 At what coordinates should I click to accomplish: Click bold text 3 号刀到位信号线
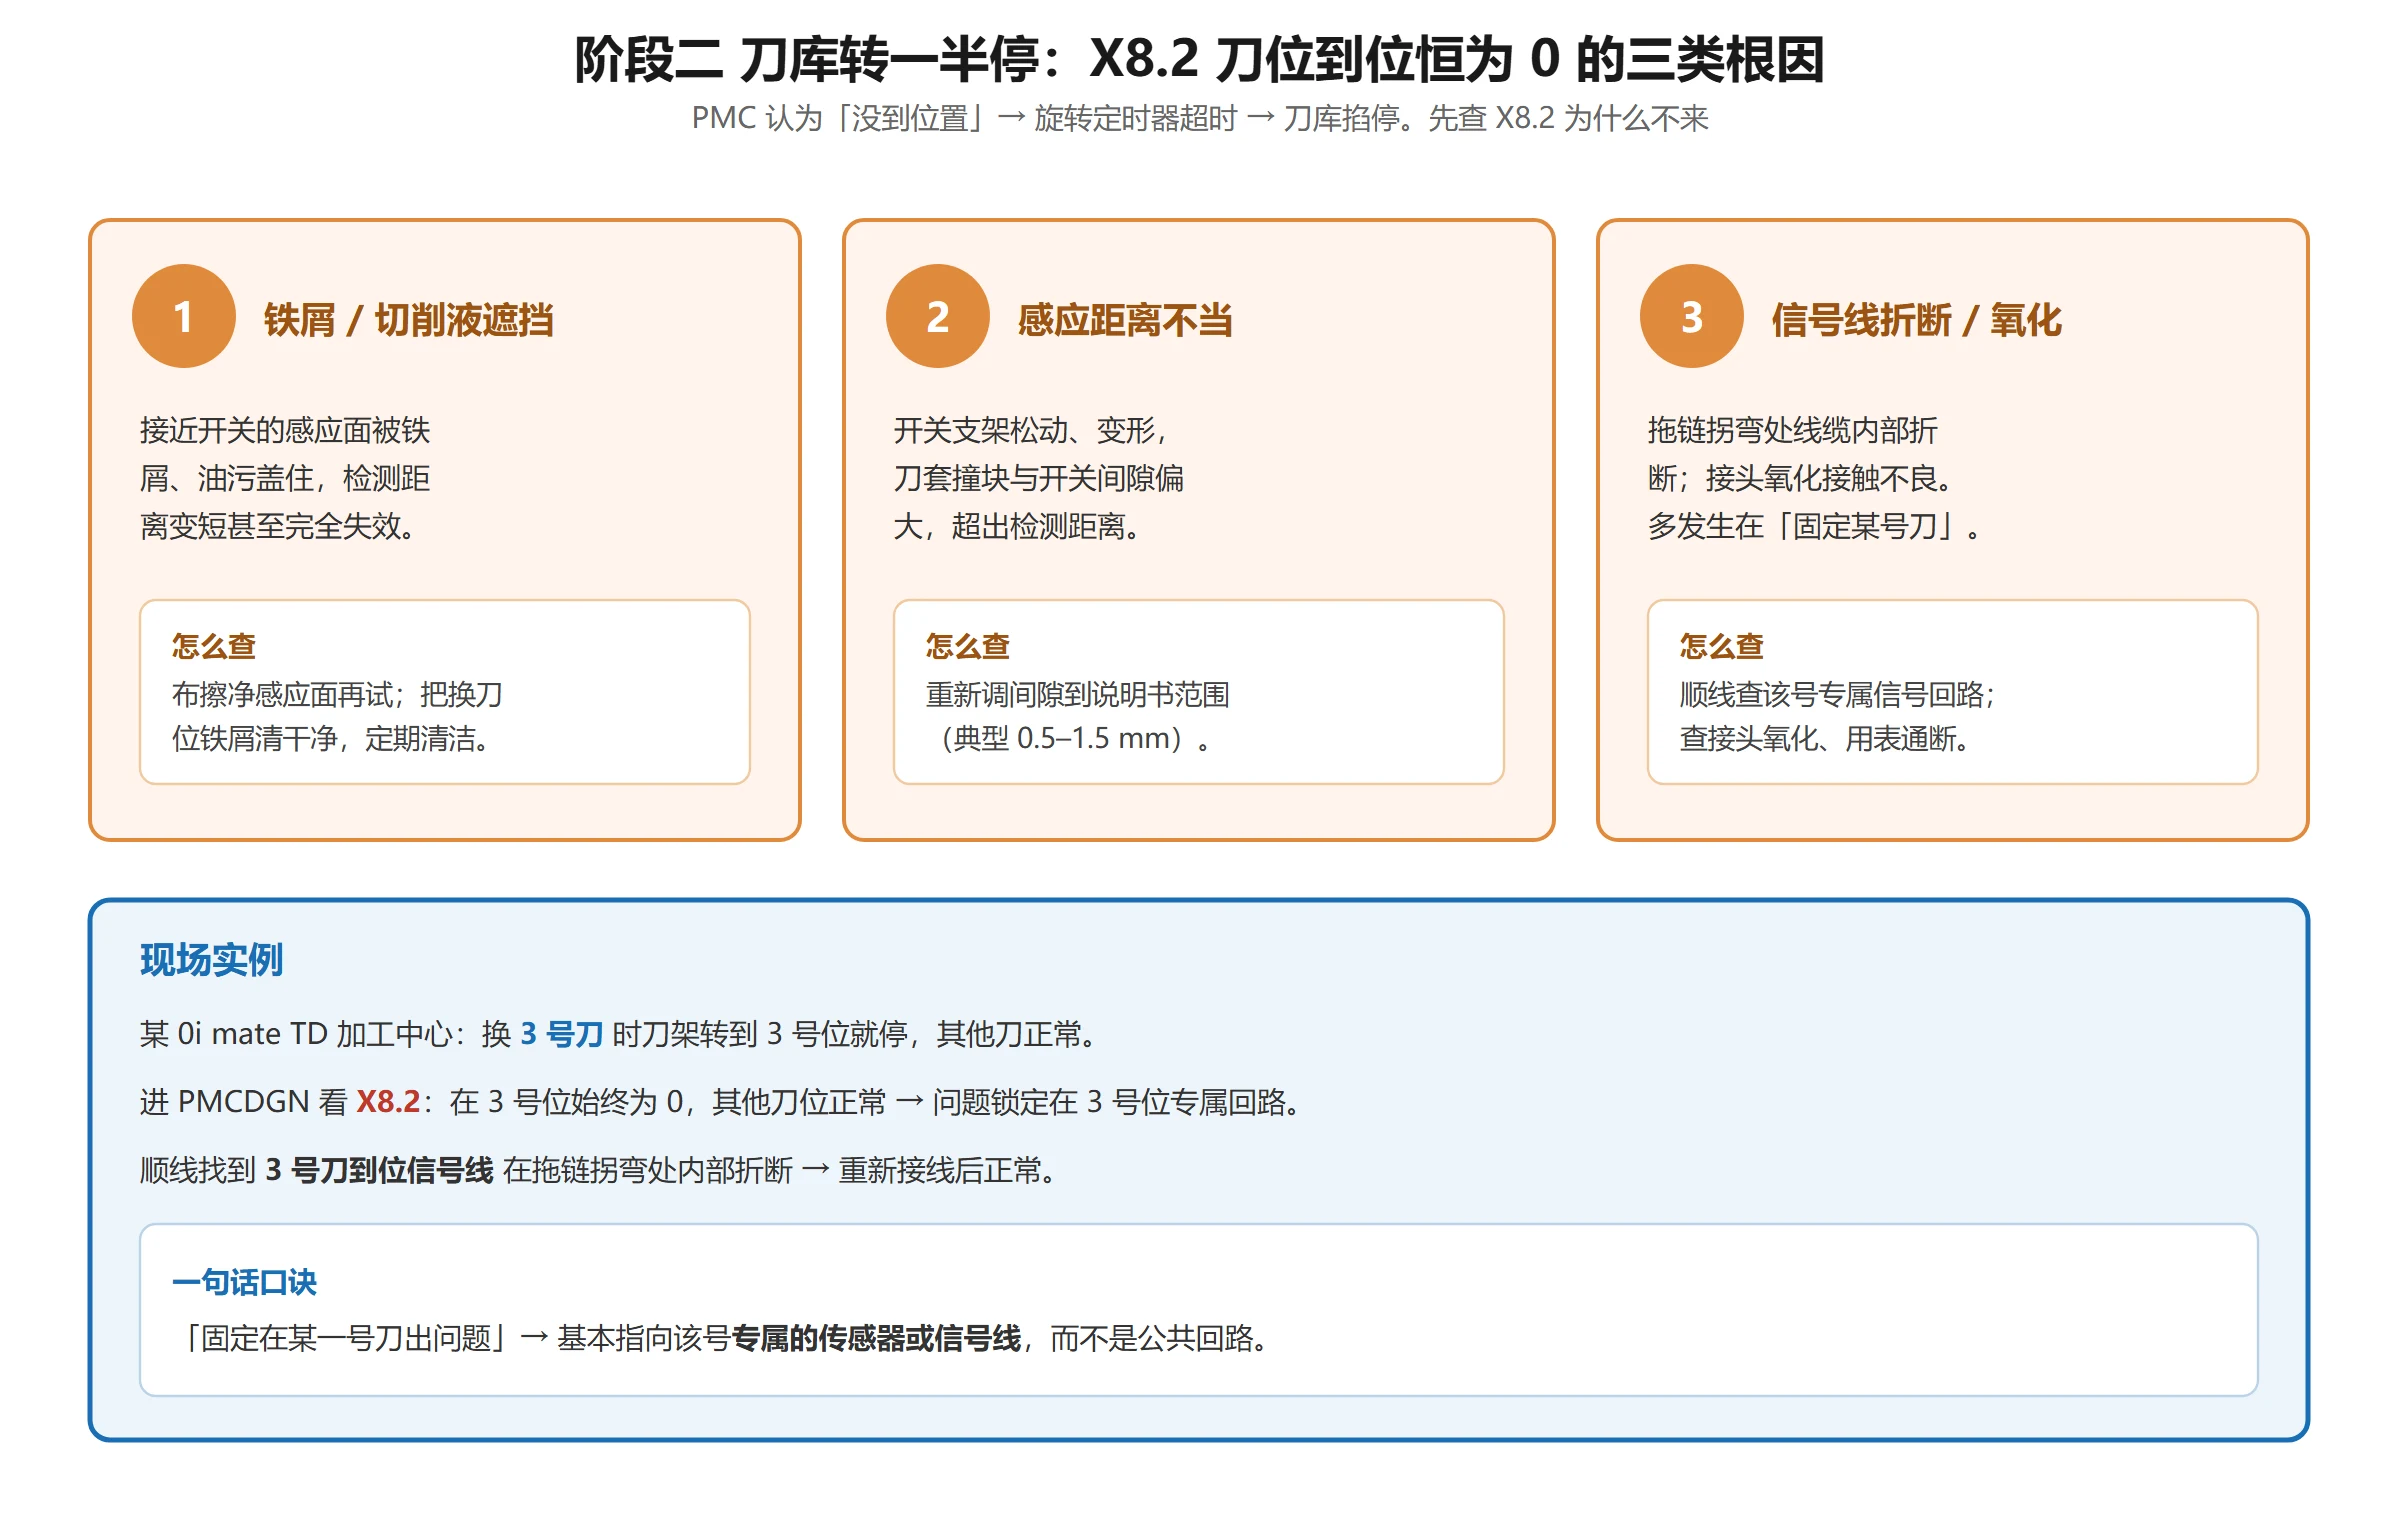[x=379, y=1169]
